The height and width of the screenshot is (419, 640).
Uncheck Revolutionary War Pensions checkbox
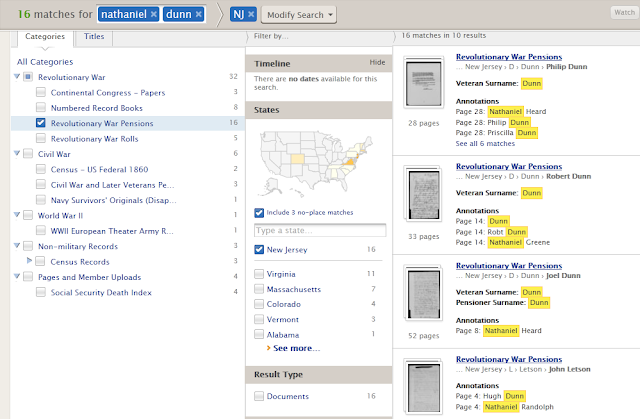(41, 123)
